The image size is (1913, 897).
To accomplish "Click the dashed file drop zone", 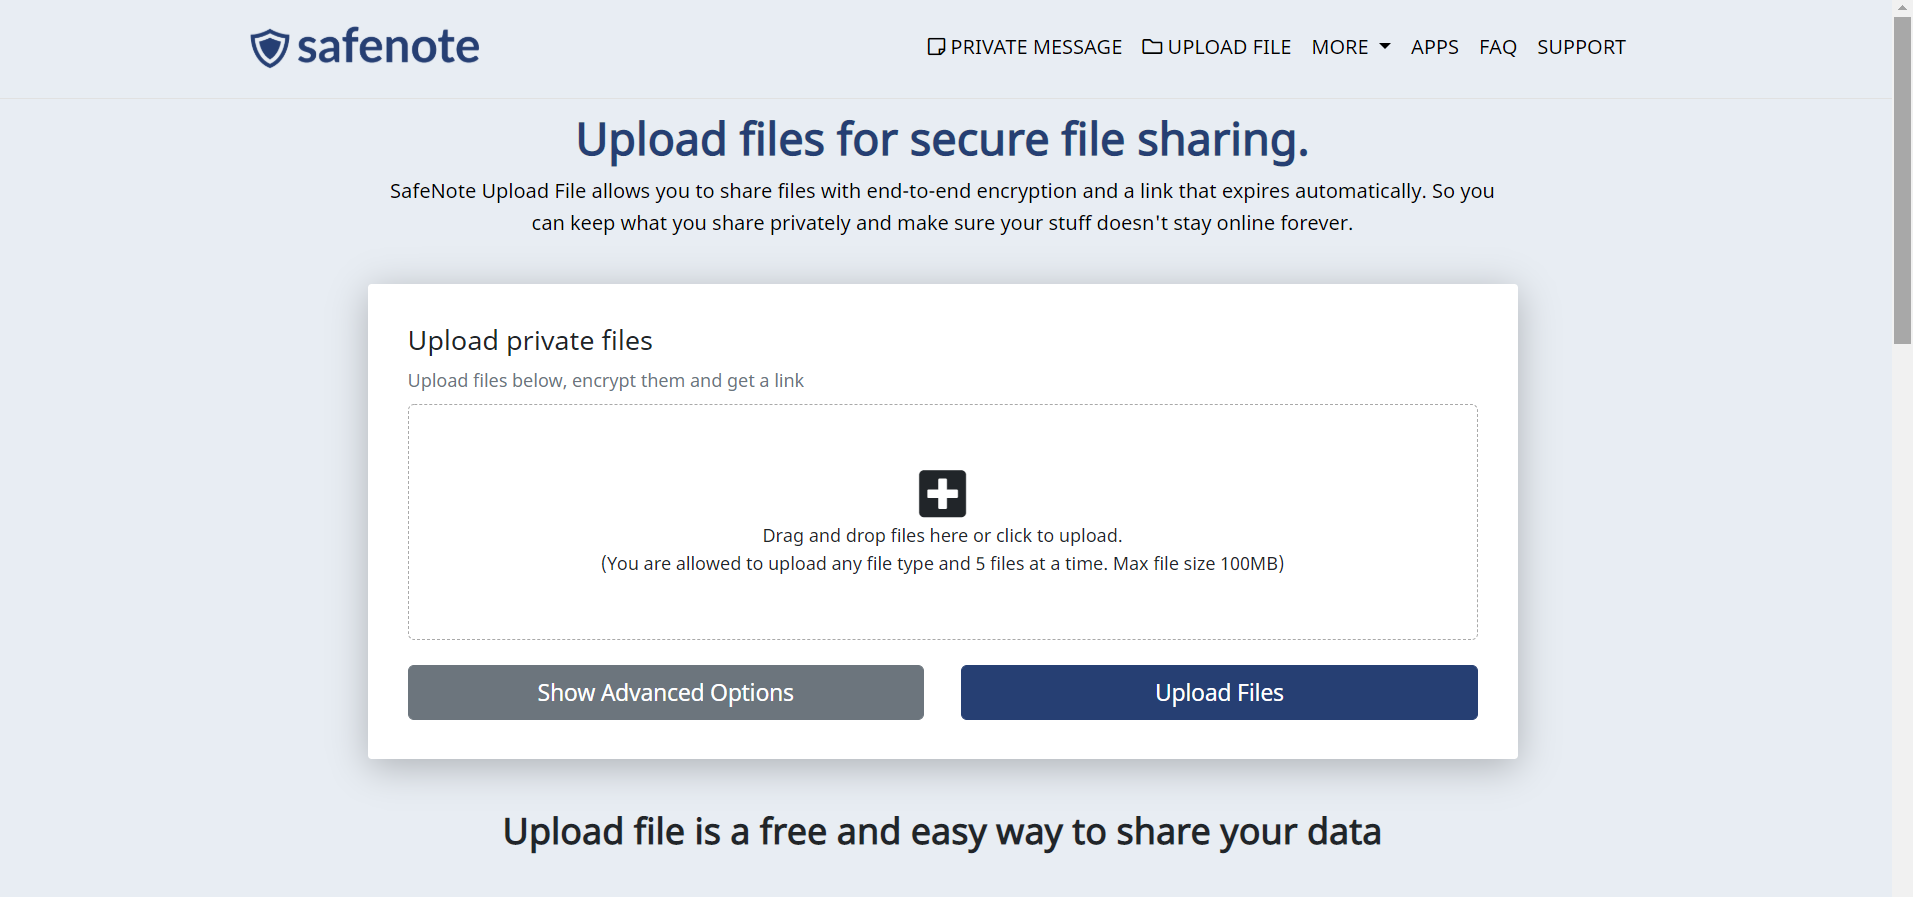I will [942, 522].
